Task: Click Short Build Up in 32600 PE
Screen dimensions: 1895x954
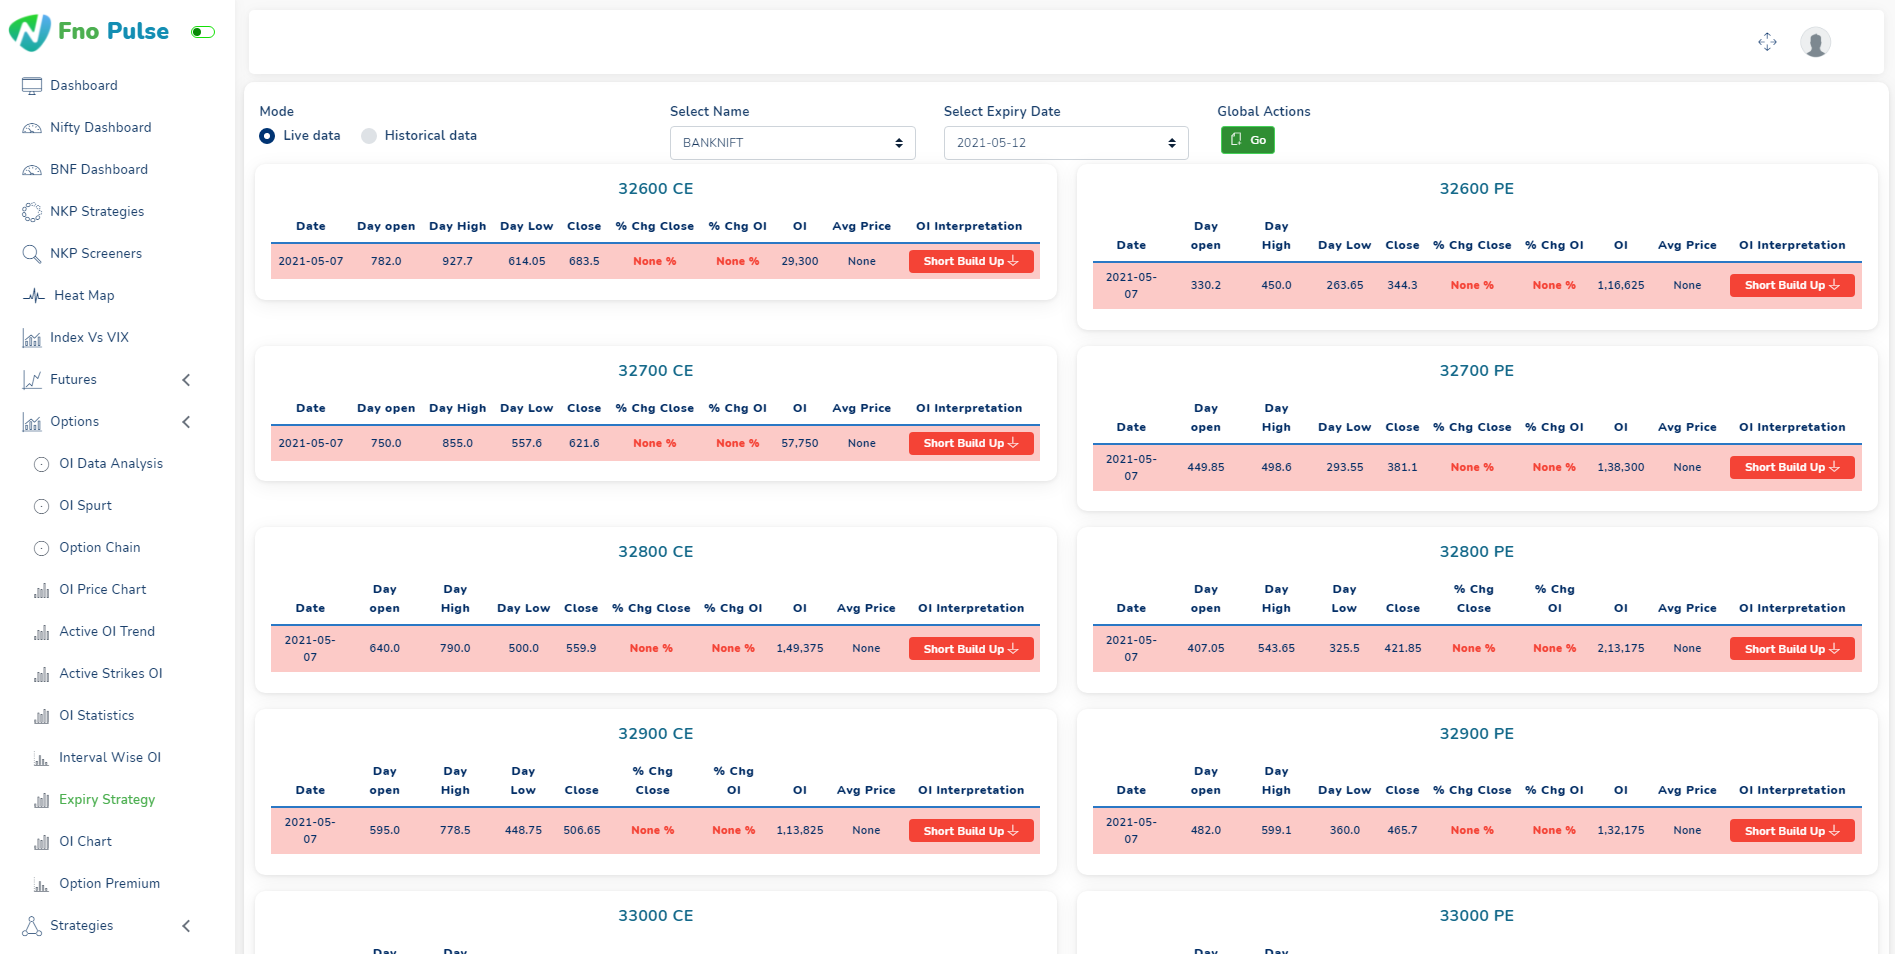Action: pyautogui.click(x=1792, y=286)
